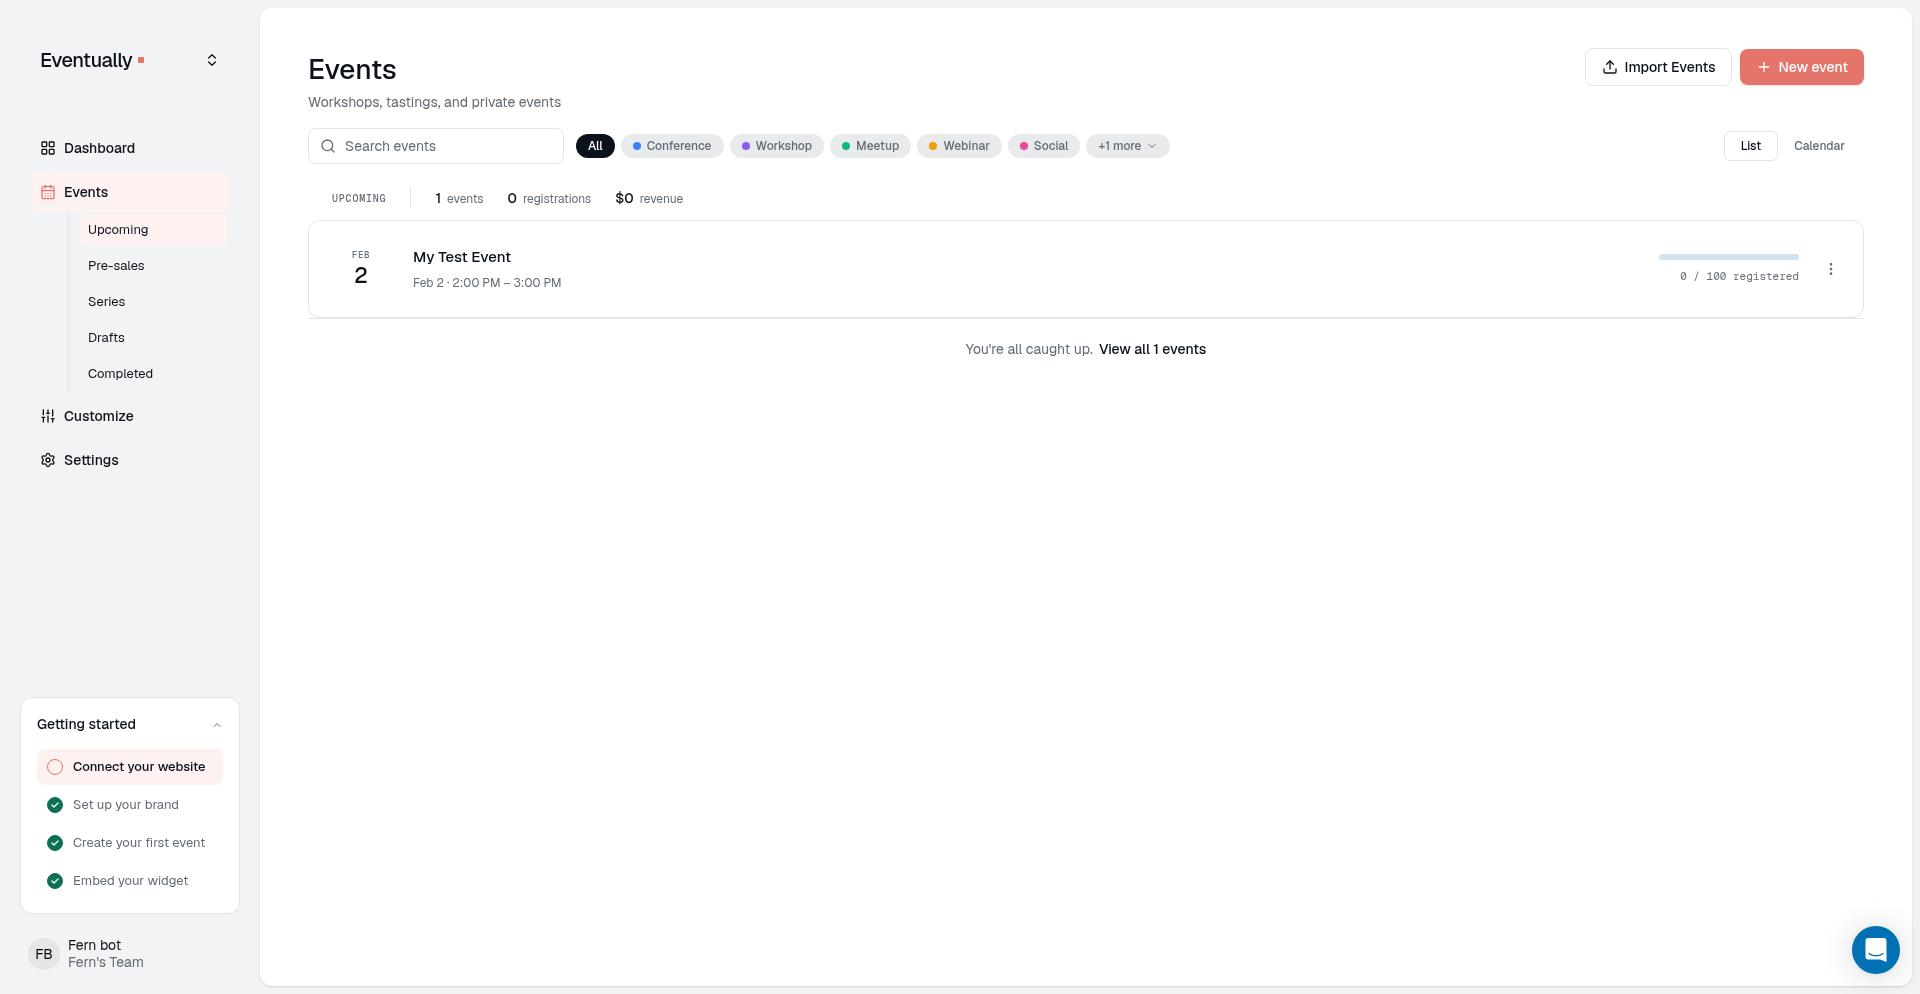This screenshot has width=1920, height=994.
Task: Click the magnifier icon in search box
Action: coord(328,146)
